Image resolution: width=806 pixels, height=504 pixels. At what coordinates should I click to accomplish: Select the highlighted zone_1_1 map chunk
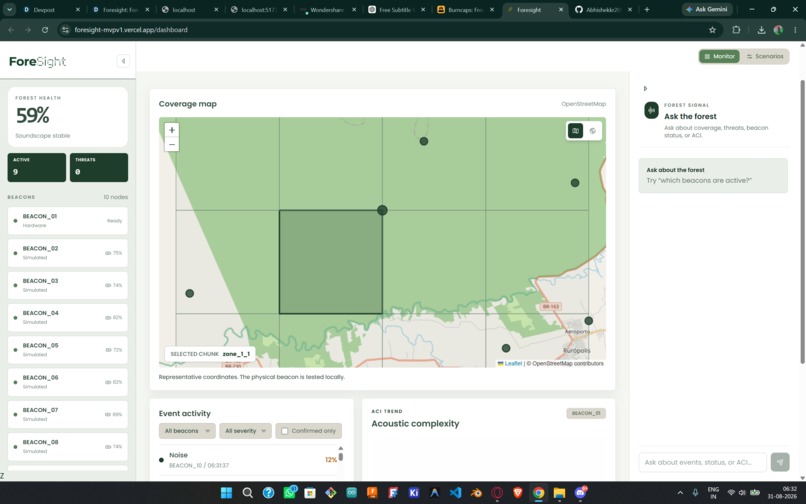click(331, 262)
